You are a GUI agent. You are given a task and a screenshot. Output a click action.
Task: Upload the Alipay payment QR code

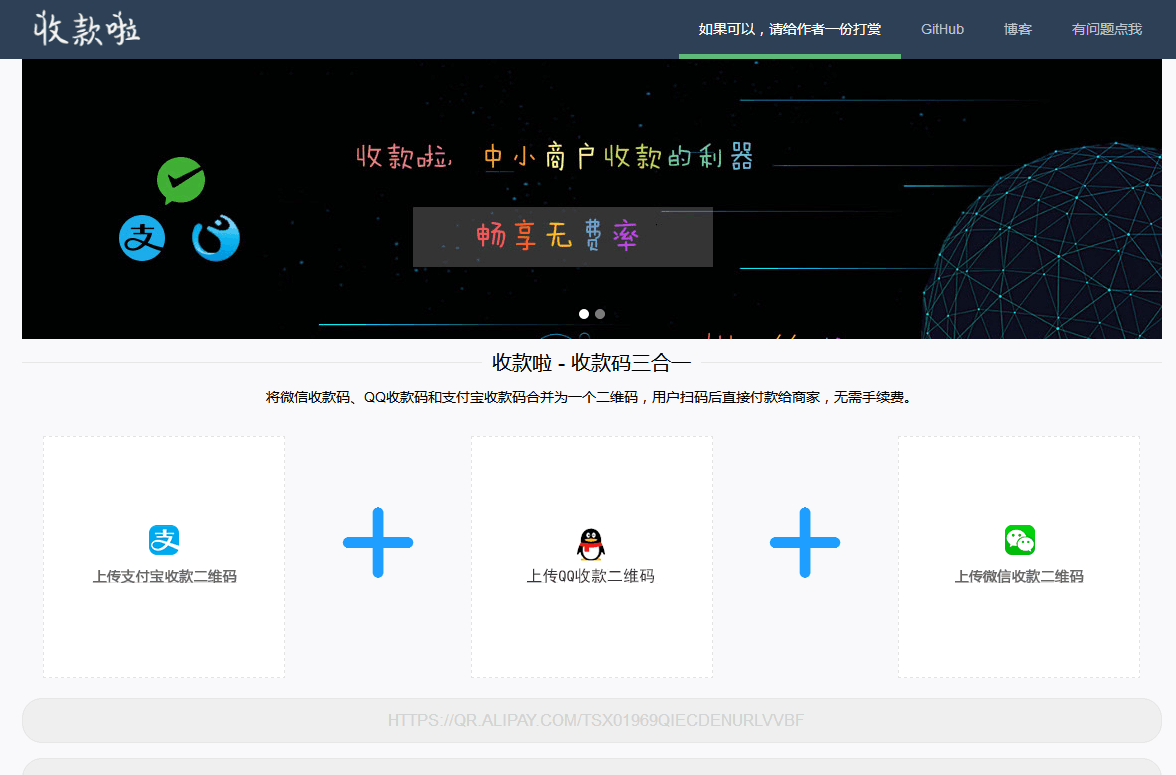163,556
